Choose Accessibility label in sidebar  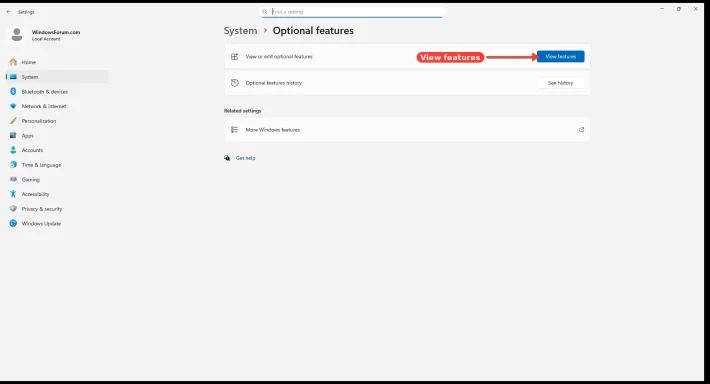tap(35, 194)
